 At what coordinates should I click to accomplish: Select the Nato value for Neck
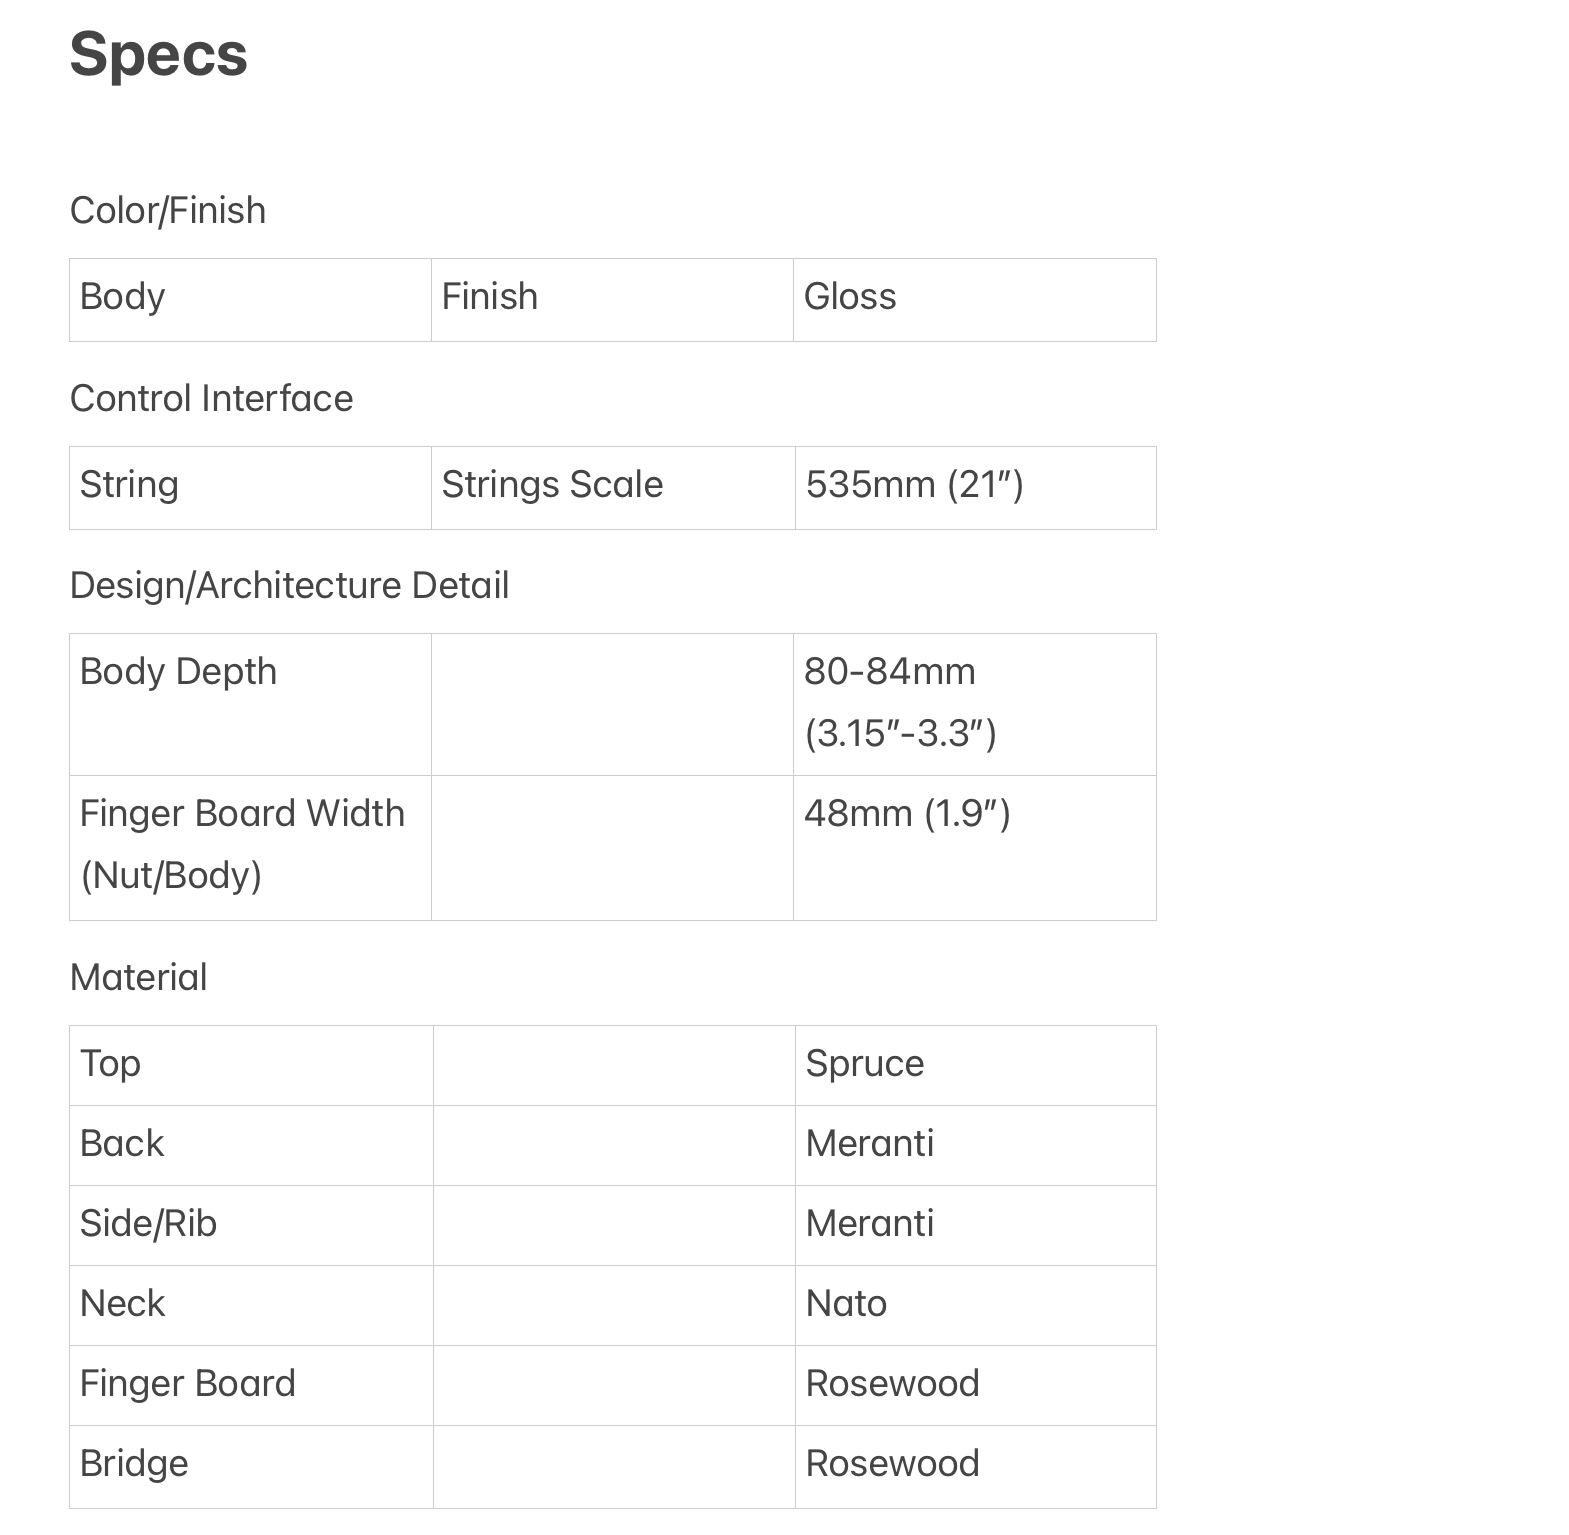pyautogui.click(x=846, y=1304)
